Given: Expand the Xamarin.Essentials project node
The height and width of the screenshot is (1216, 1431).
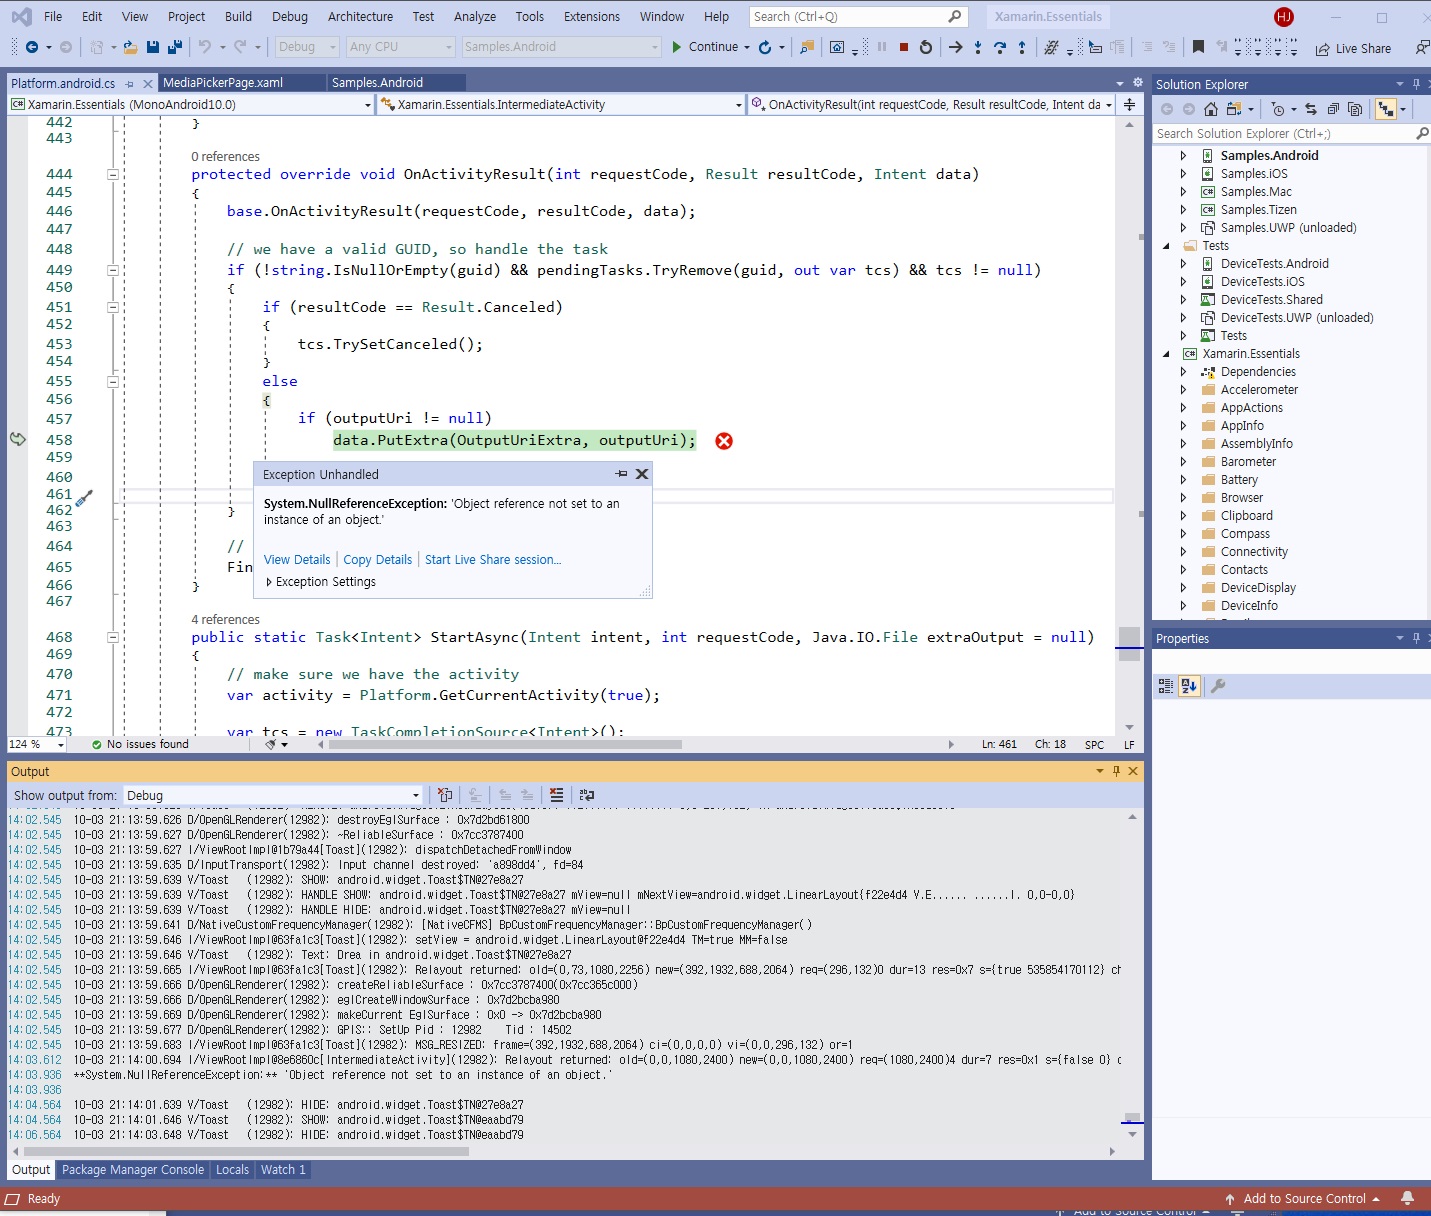Looking at the screenshot, I should tap(1166, 353).
